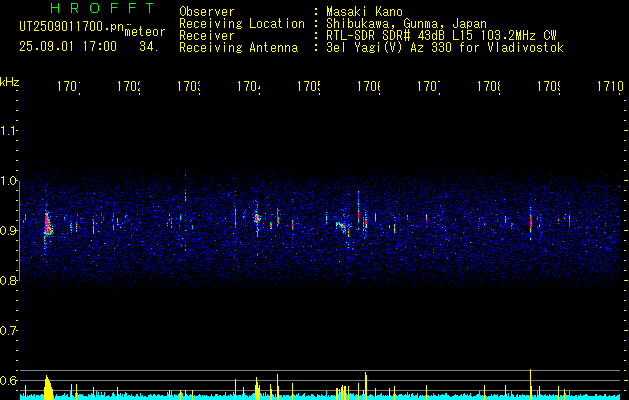Click the 'Receiver' label
Viewport: 629px width, 400px height.
pyautogui.click(x=207, y=36)
